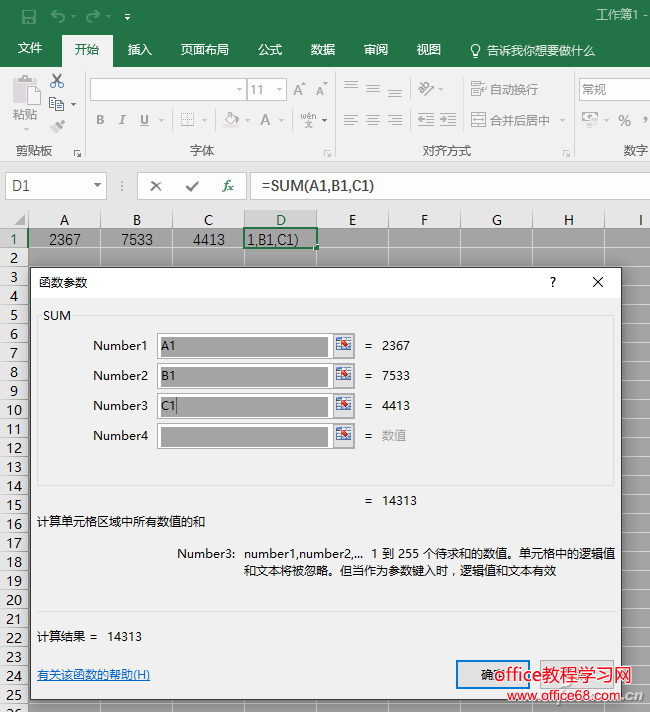Expand the number format 常规 combo box
The image size is (650, 712).
coord(613,90)
